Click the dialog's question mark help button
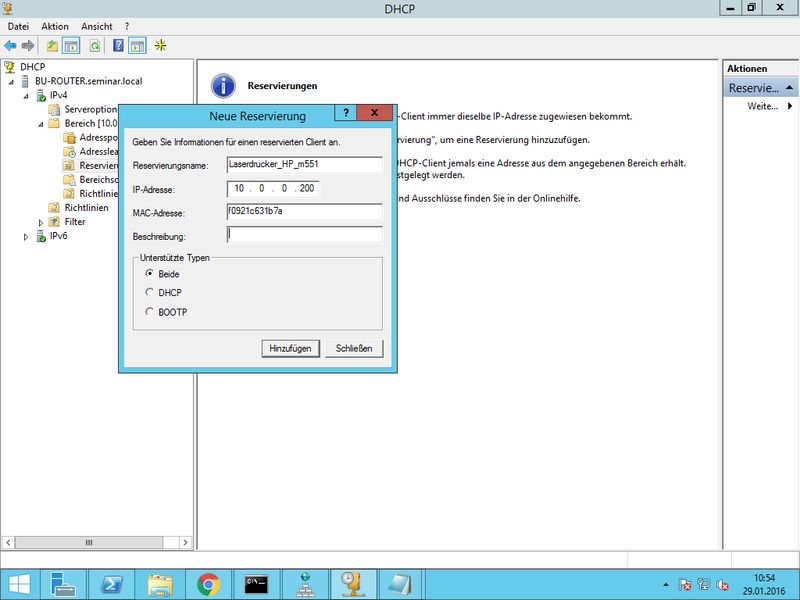This screenshot has height=600, width=800. [x=345, y=113]
